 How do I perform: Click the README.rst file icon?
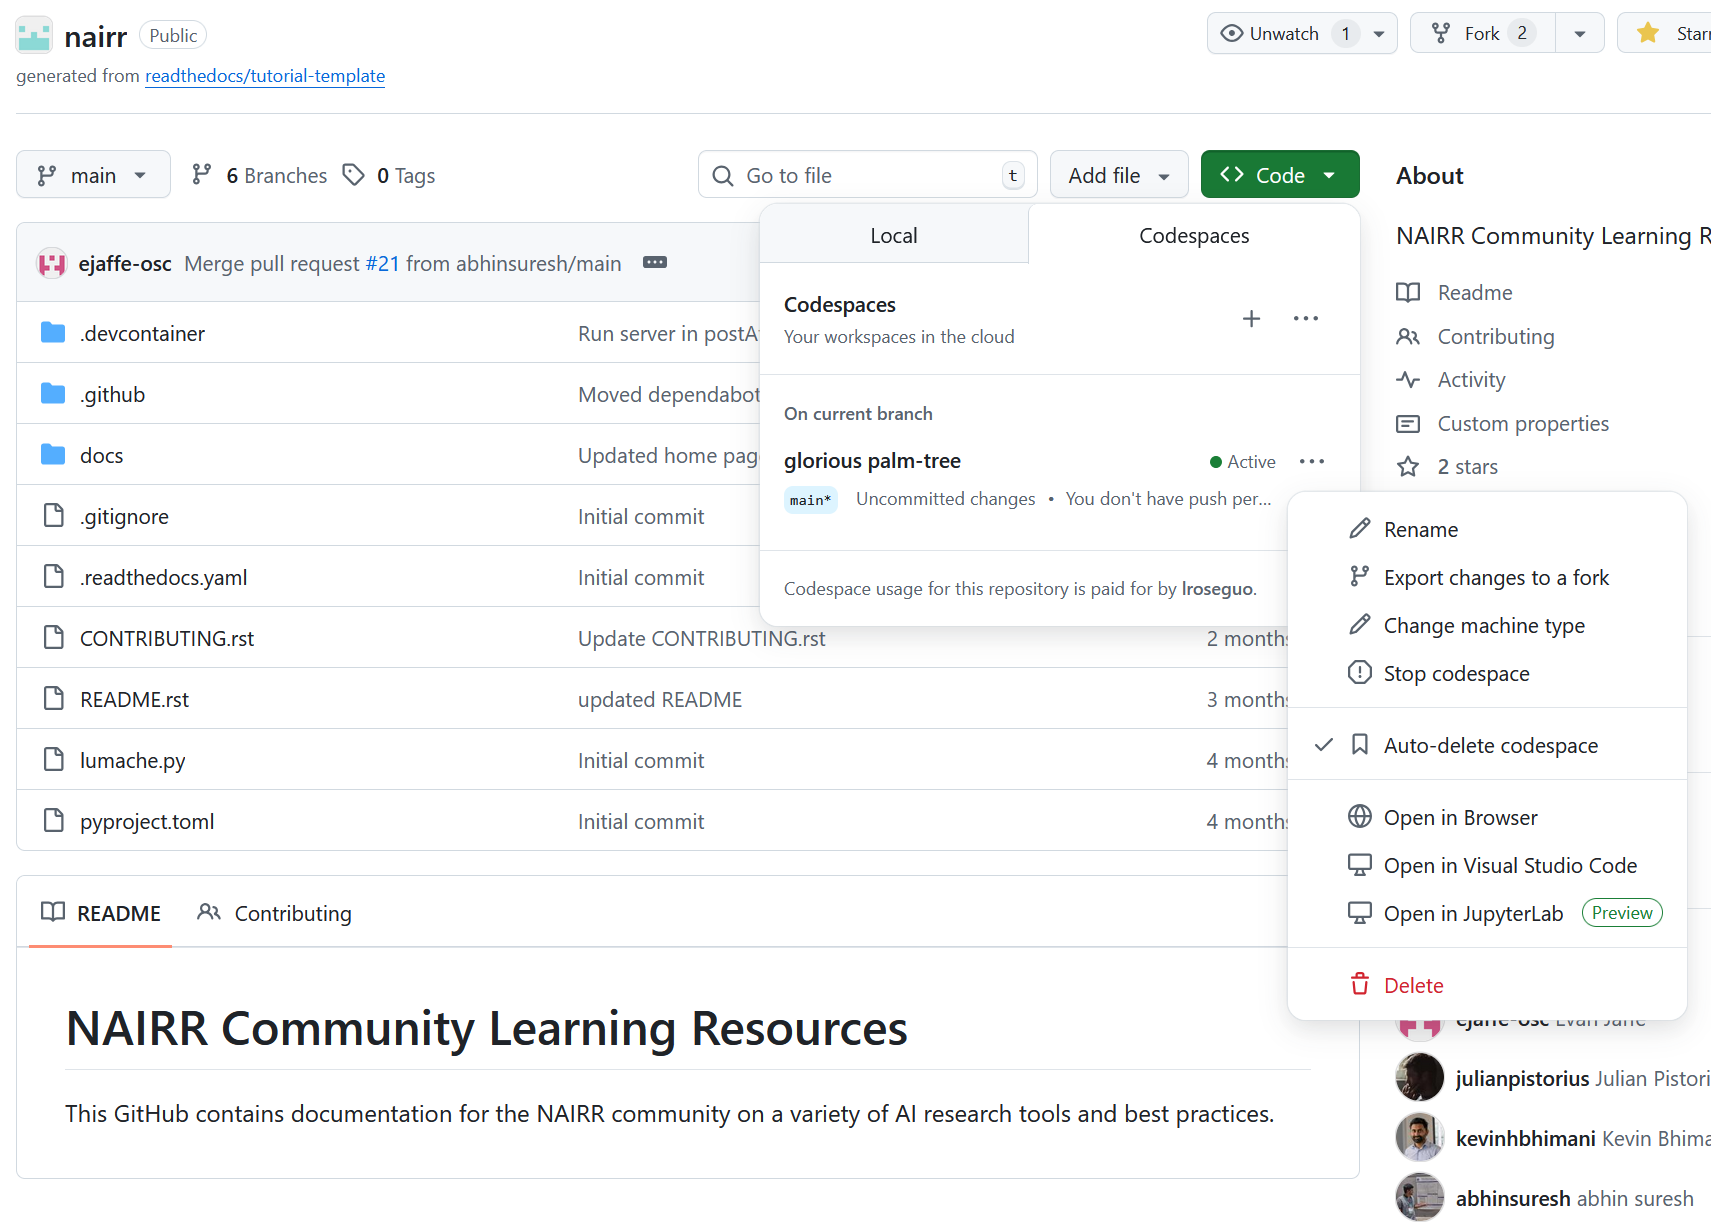pos(54,699)
